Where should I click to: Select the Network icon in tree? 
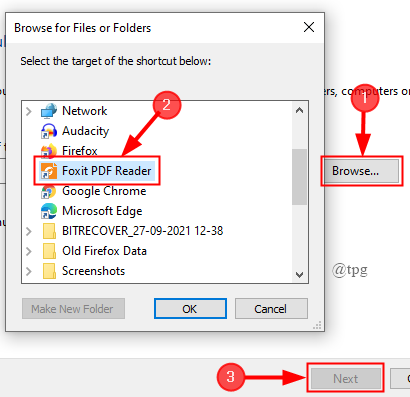pyautogui.click(x=49, y=111)
